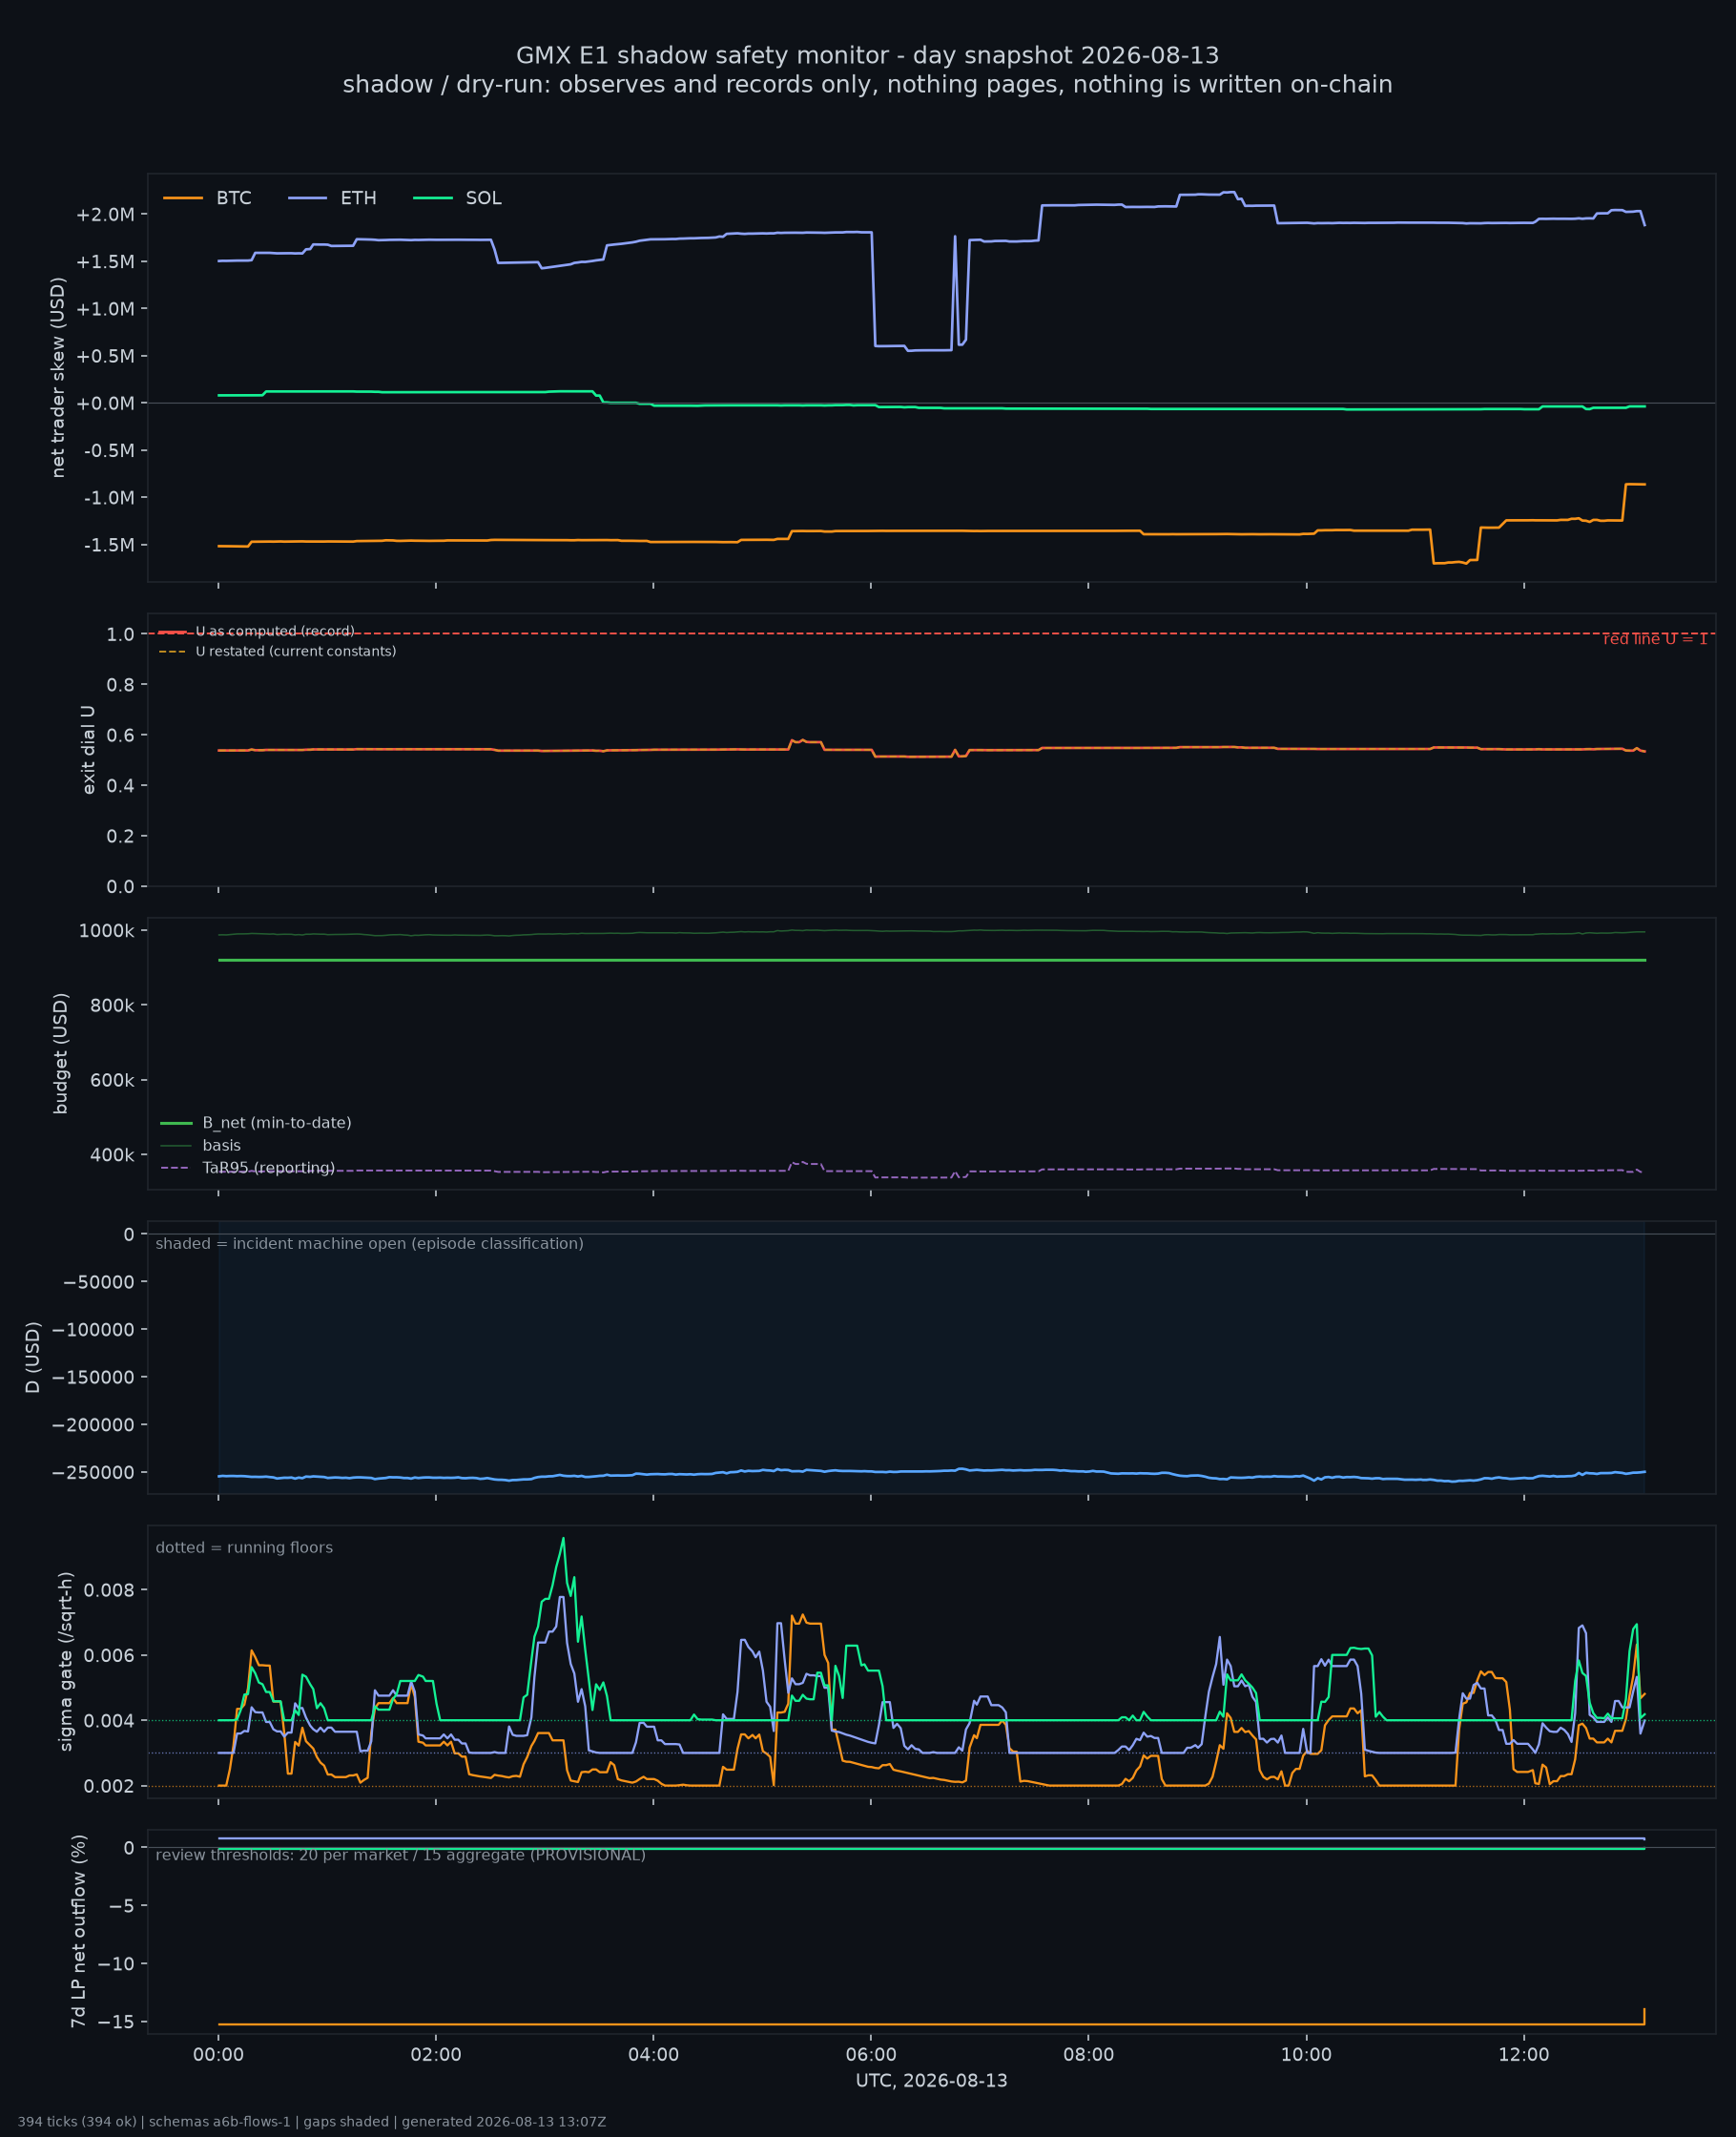Click the '+2.0M' skew tick label

point(105,215)
